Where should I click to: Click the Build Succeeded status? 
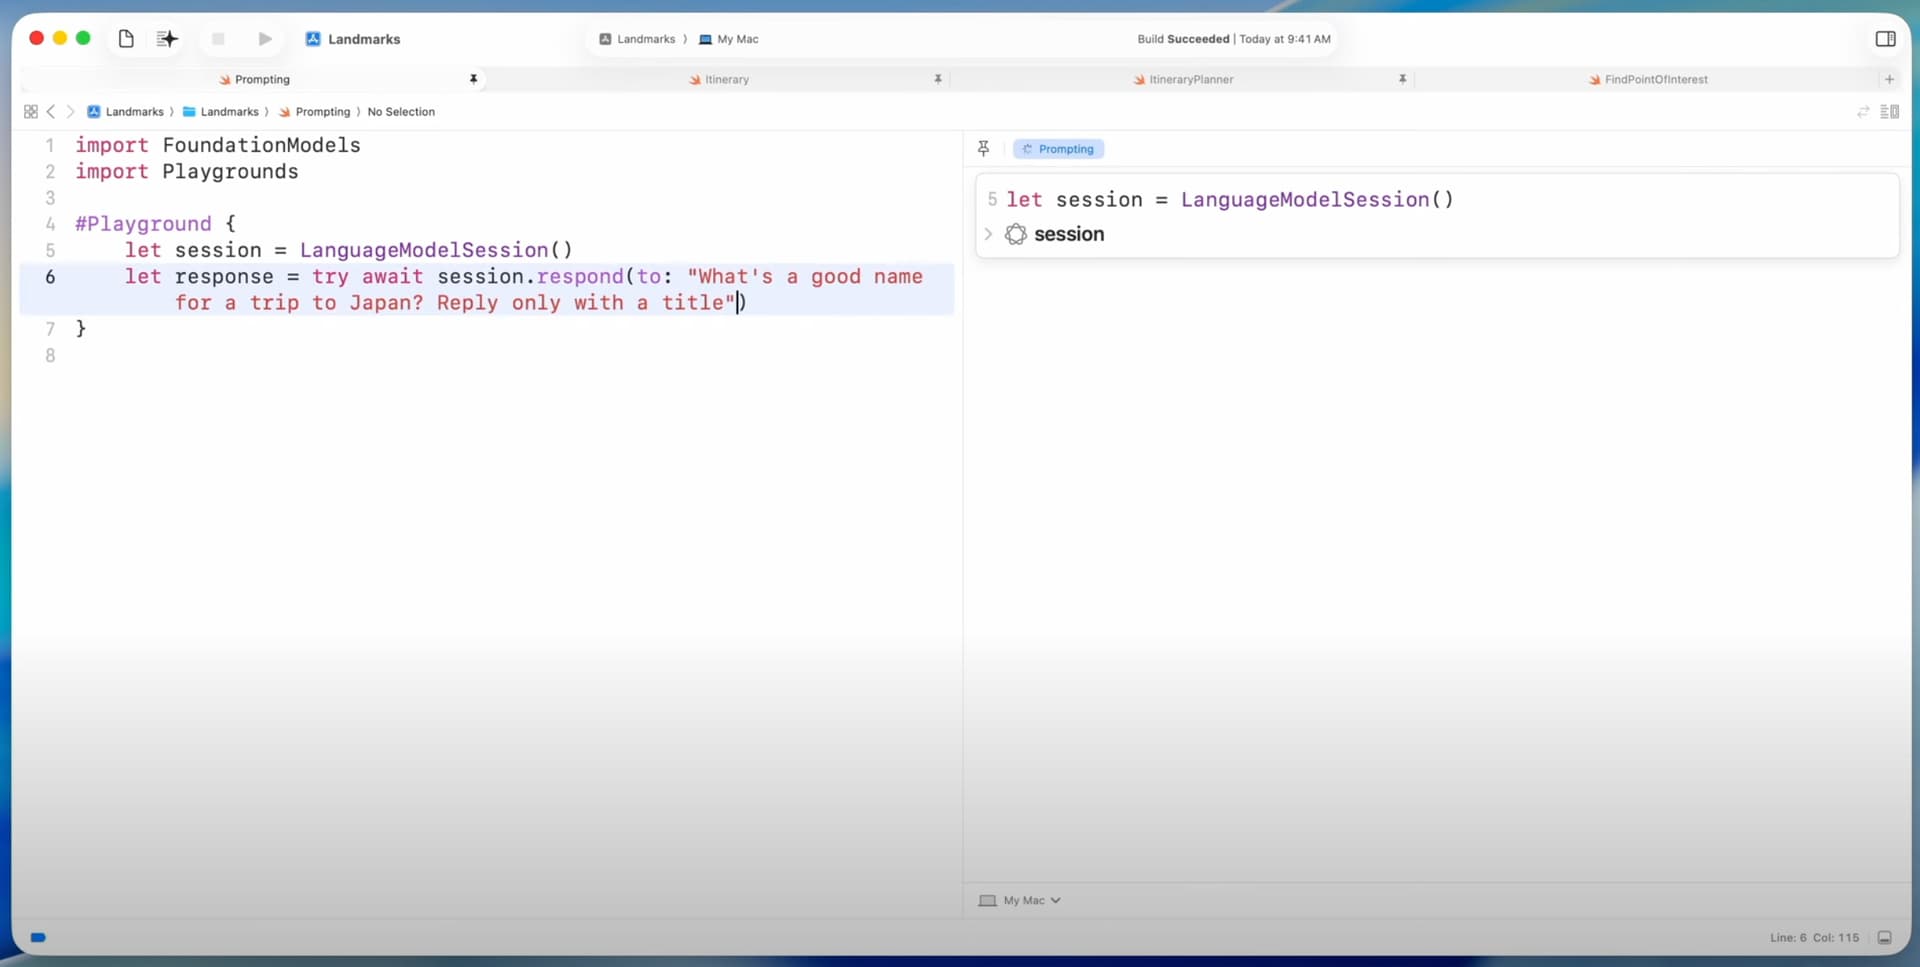coord(1183,39)
